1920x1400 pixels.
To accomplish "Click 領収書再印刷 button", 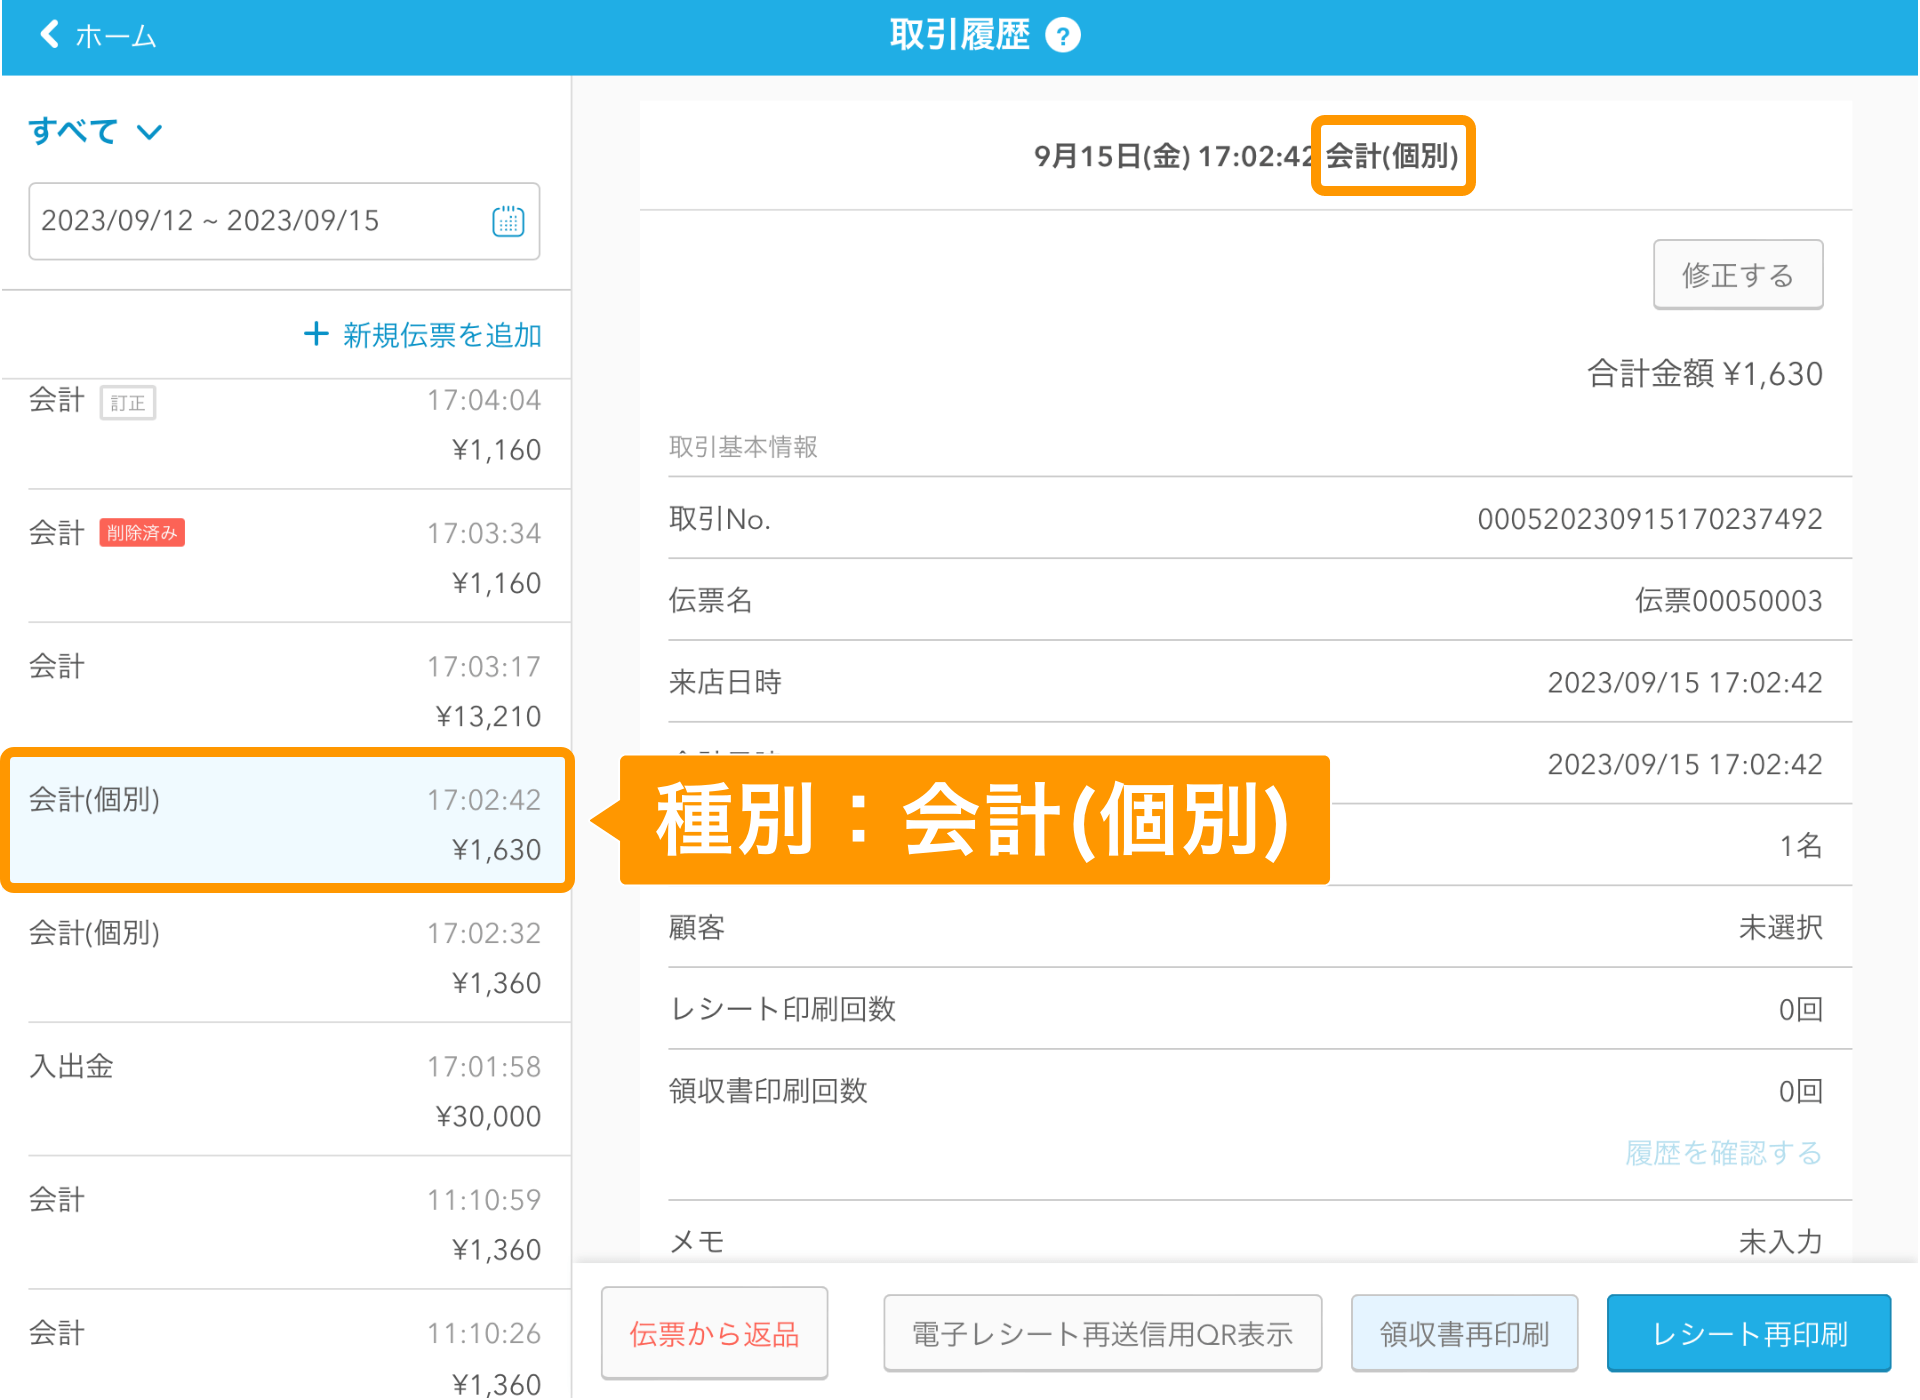I will [x=1464, y=1333].
